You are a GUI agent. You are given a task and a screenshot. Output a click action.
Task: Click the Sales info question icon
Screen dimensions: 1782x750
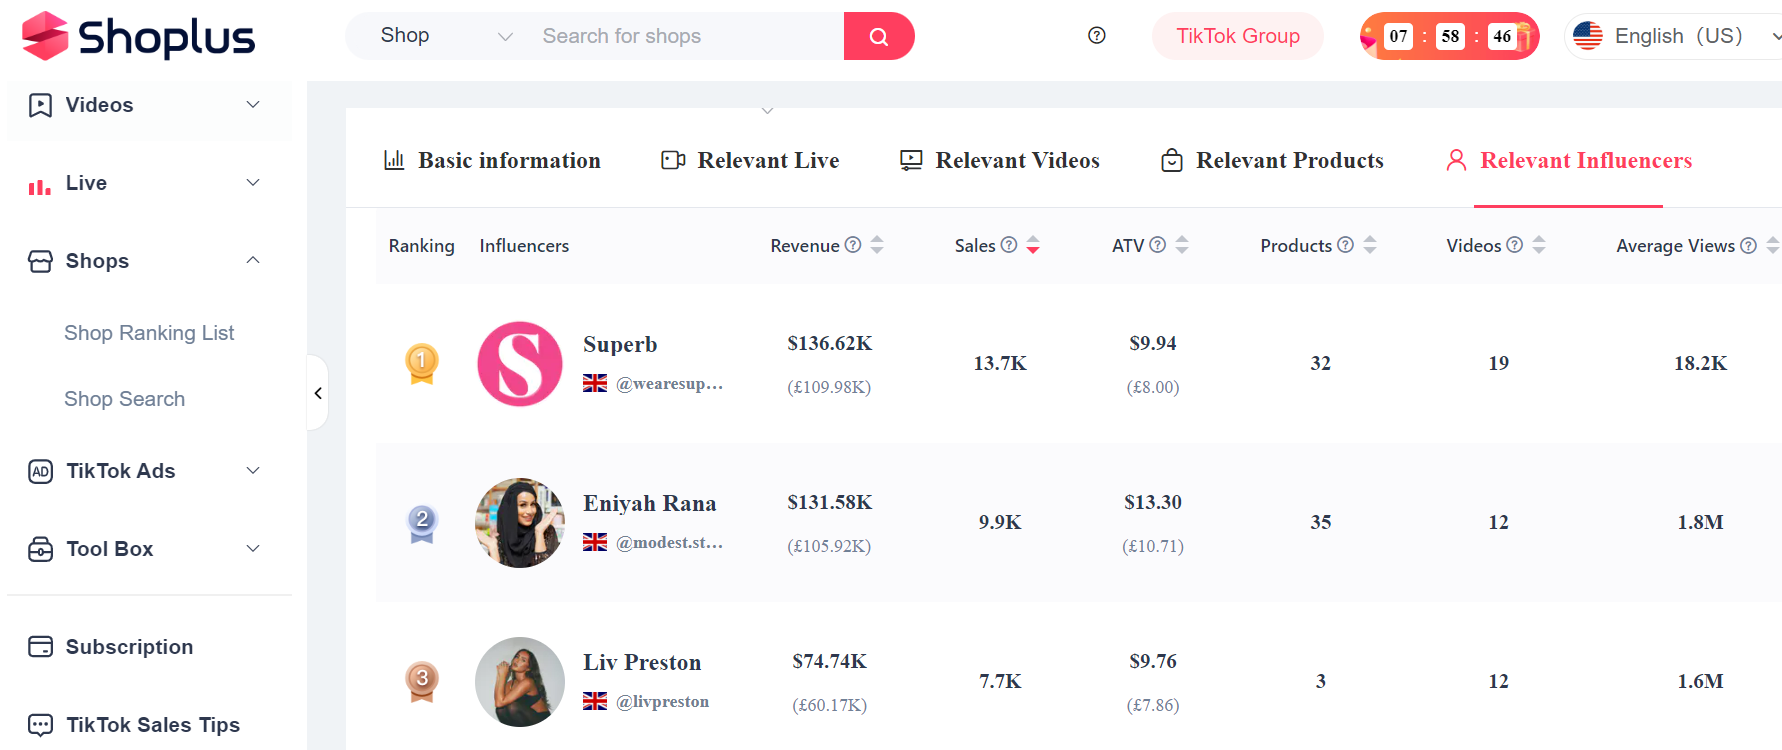click(1009, 245)
